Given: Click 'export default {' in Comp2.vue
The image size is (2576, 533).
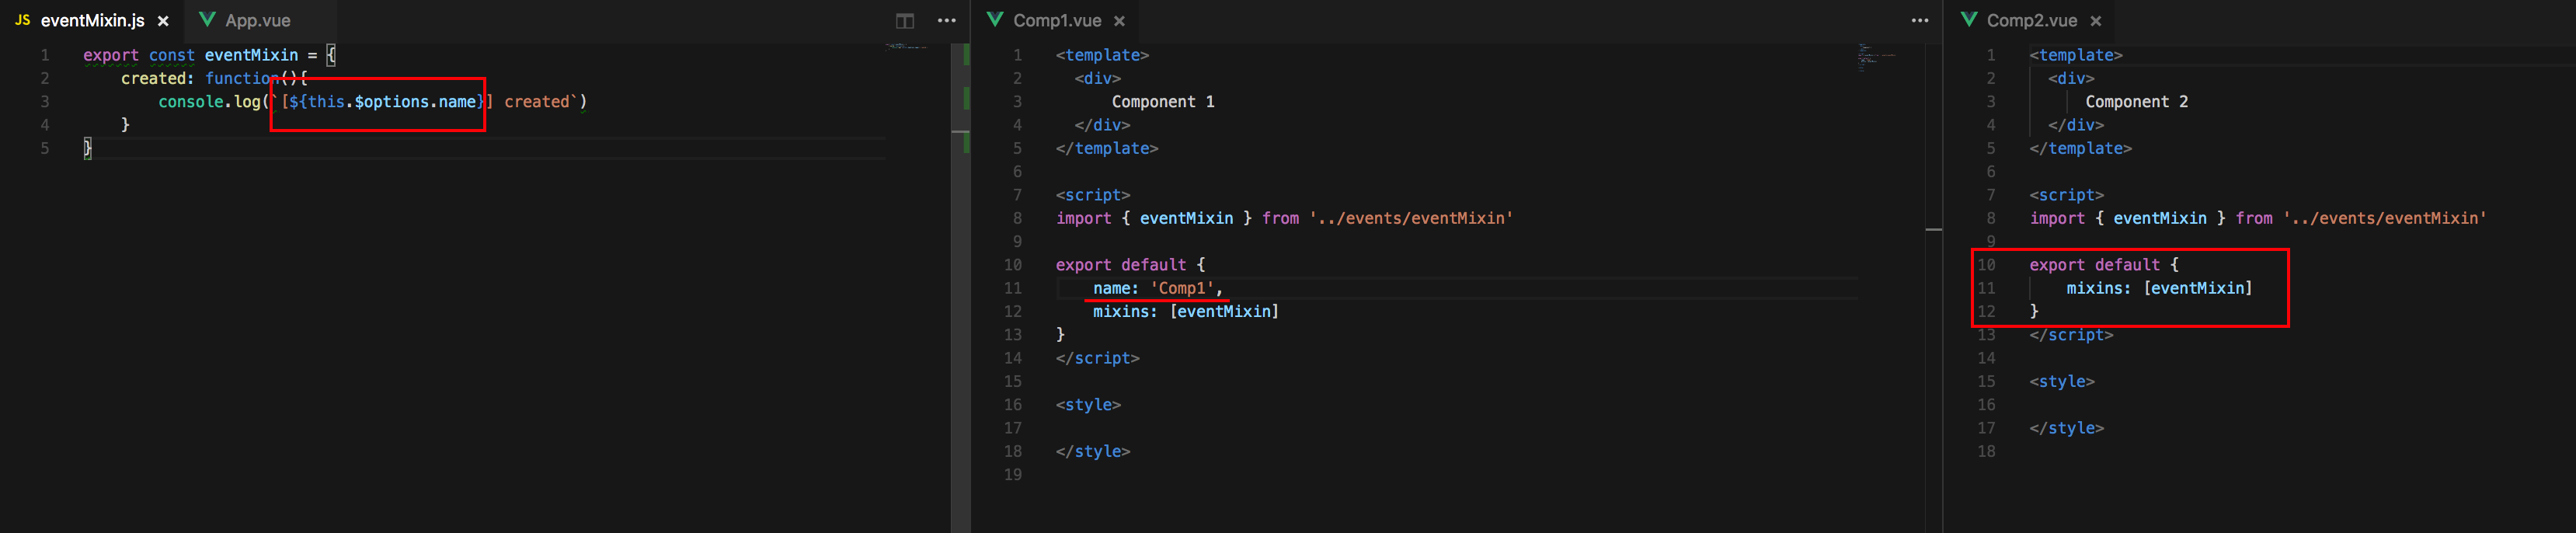Looking at the screenshot, I should point(2104,265).
